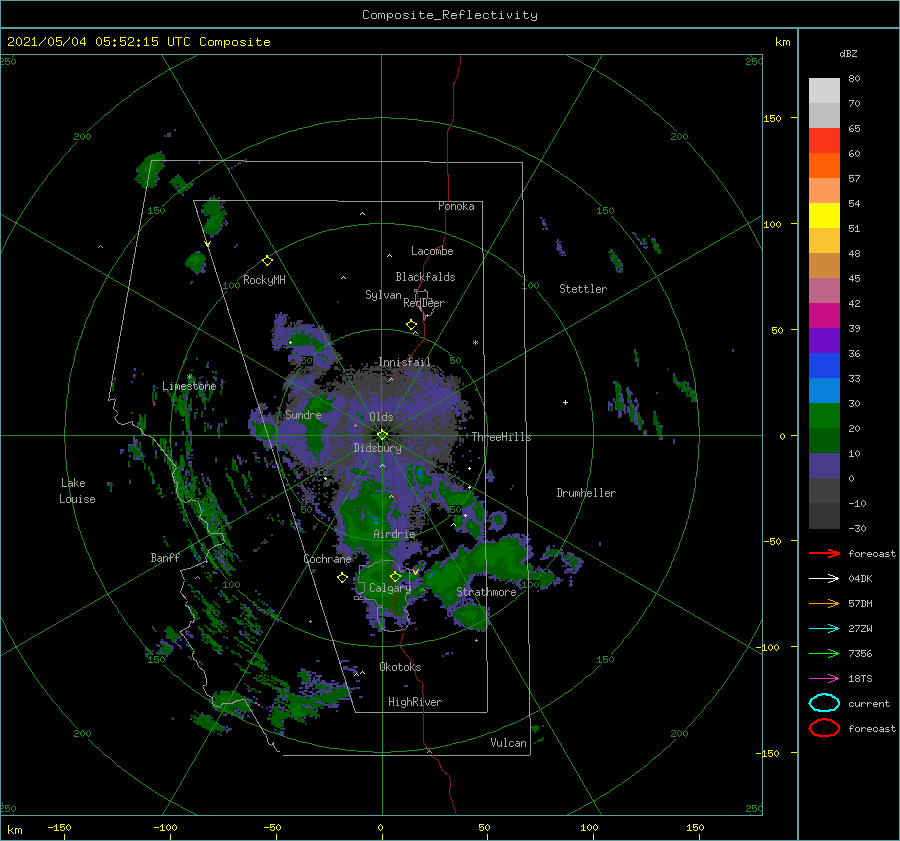The height and width of the screenshot is (841, 900).
Task: Click the Cochrane town label
Action: 327,559
